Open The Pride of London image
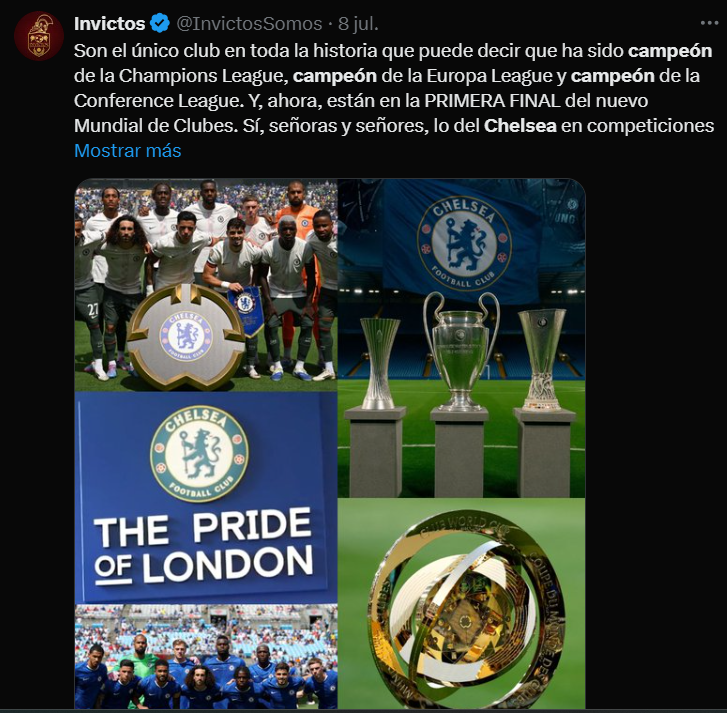Viewport: 727px width, 713px height. point(206,497)
